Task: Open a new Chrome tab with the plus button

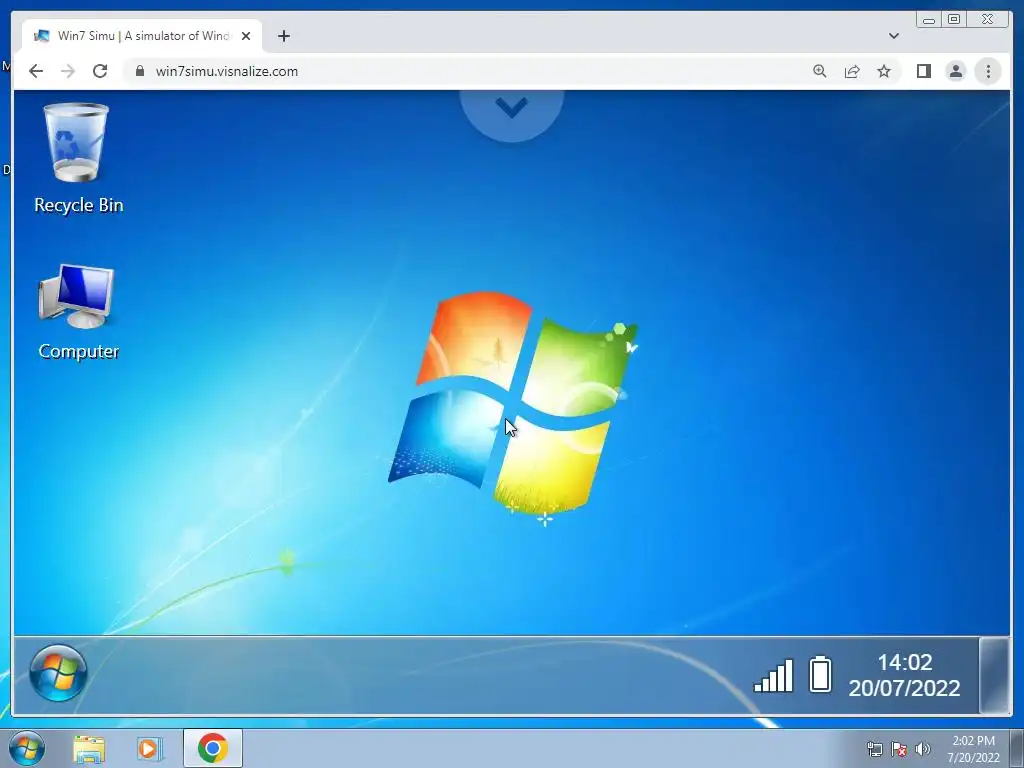Action: 283,36
